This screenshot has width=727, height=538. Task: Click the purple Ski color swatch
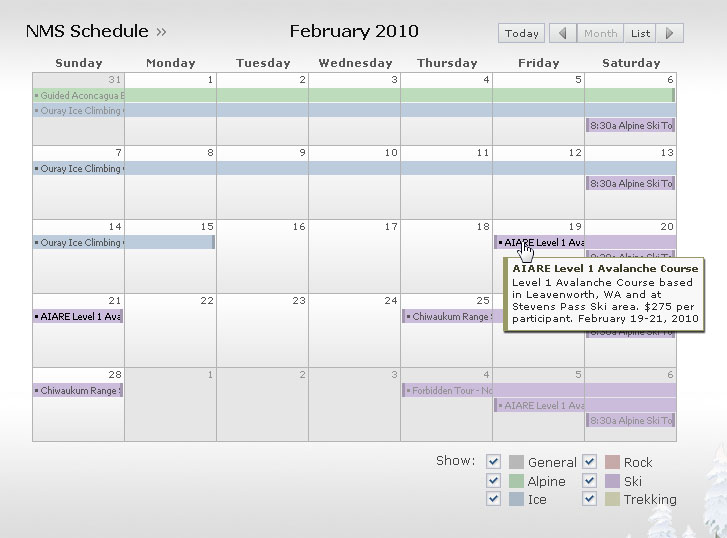[x=612, y=481]
